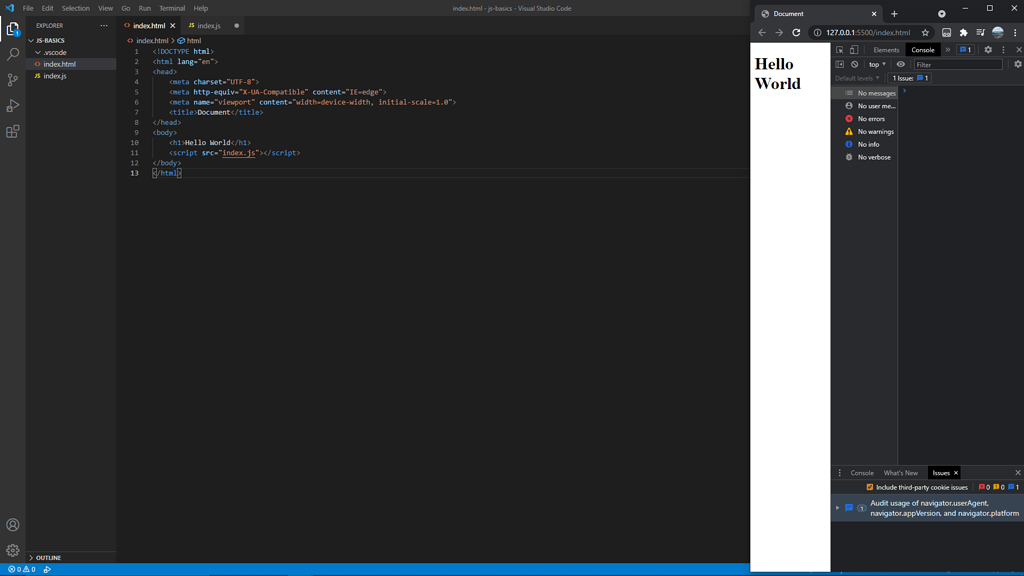
Task: Open the media controls icon in Chrome
Action: 980,33
